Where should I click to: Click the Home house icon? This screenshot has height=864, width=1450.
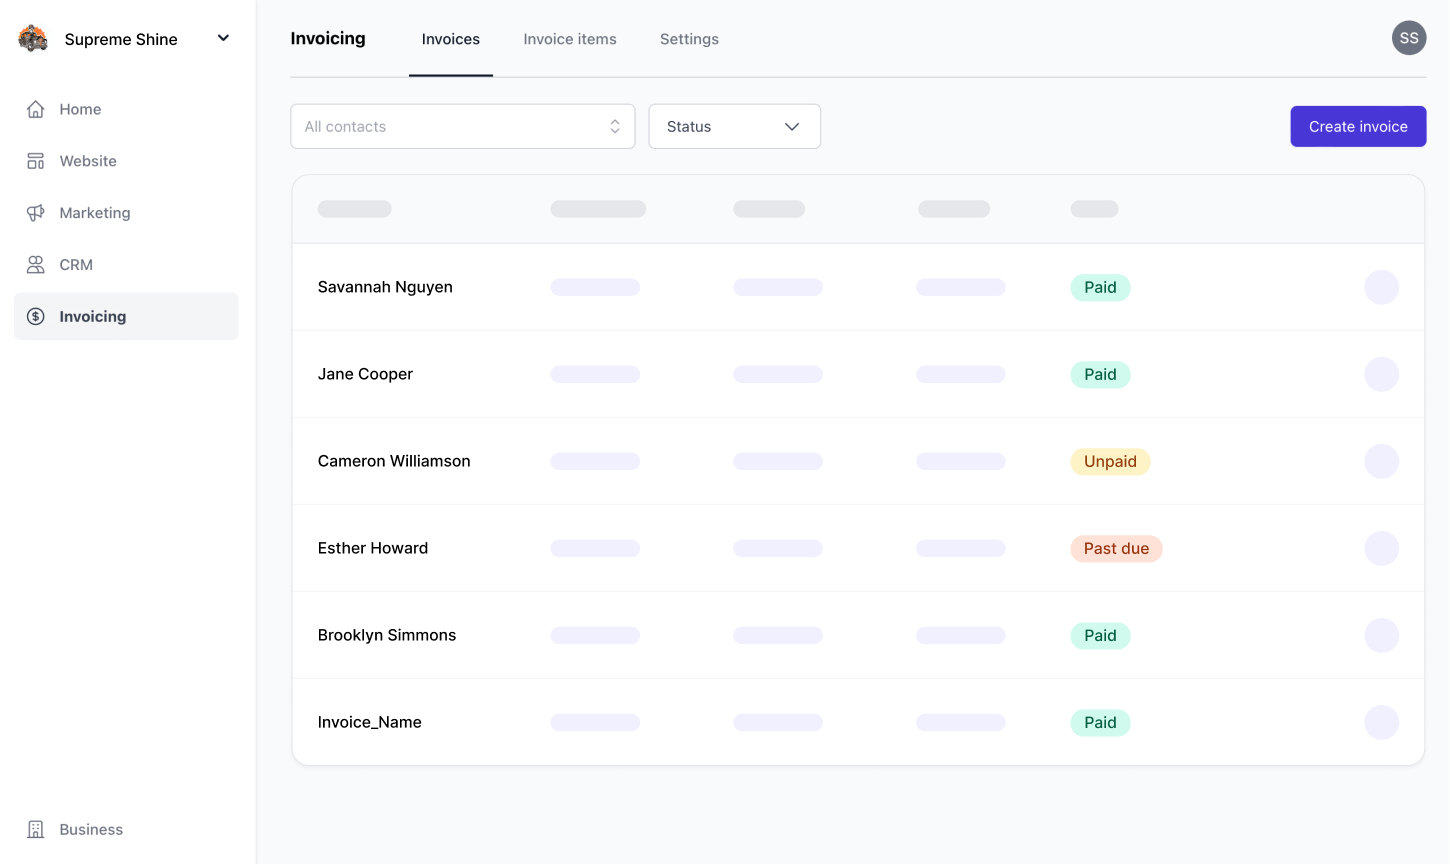(36, 109)
